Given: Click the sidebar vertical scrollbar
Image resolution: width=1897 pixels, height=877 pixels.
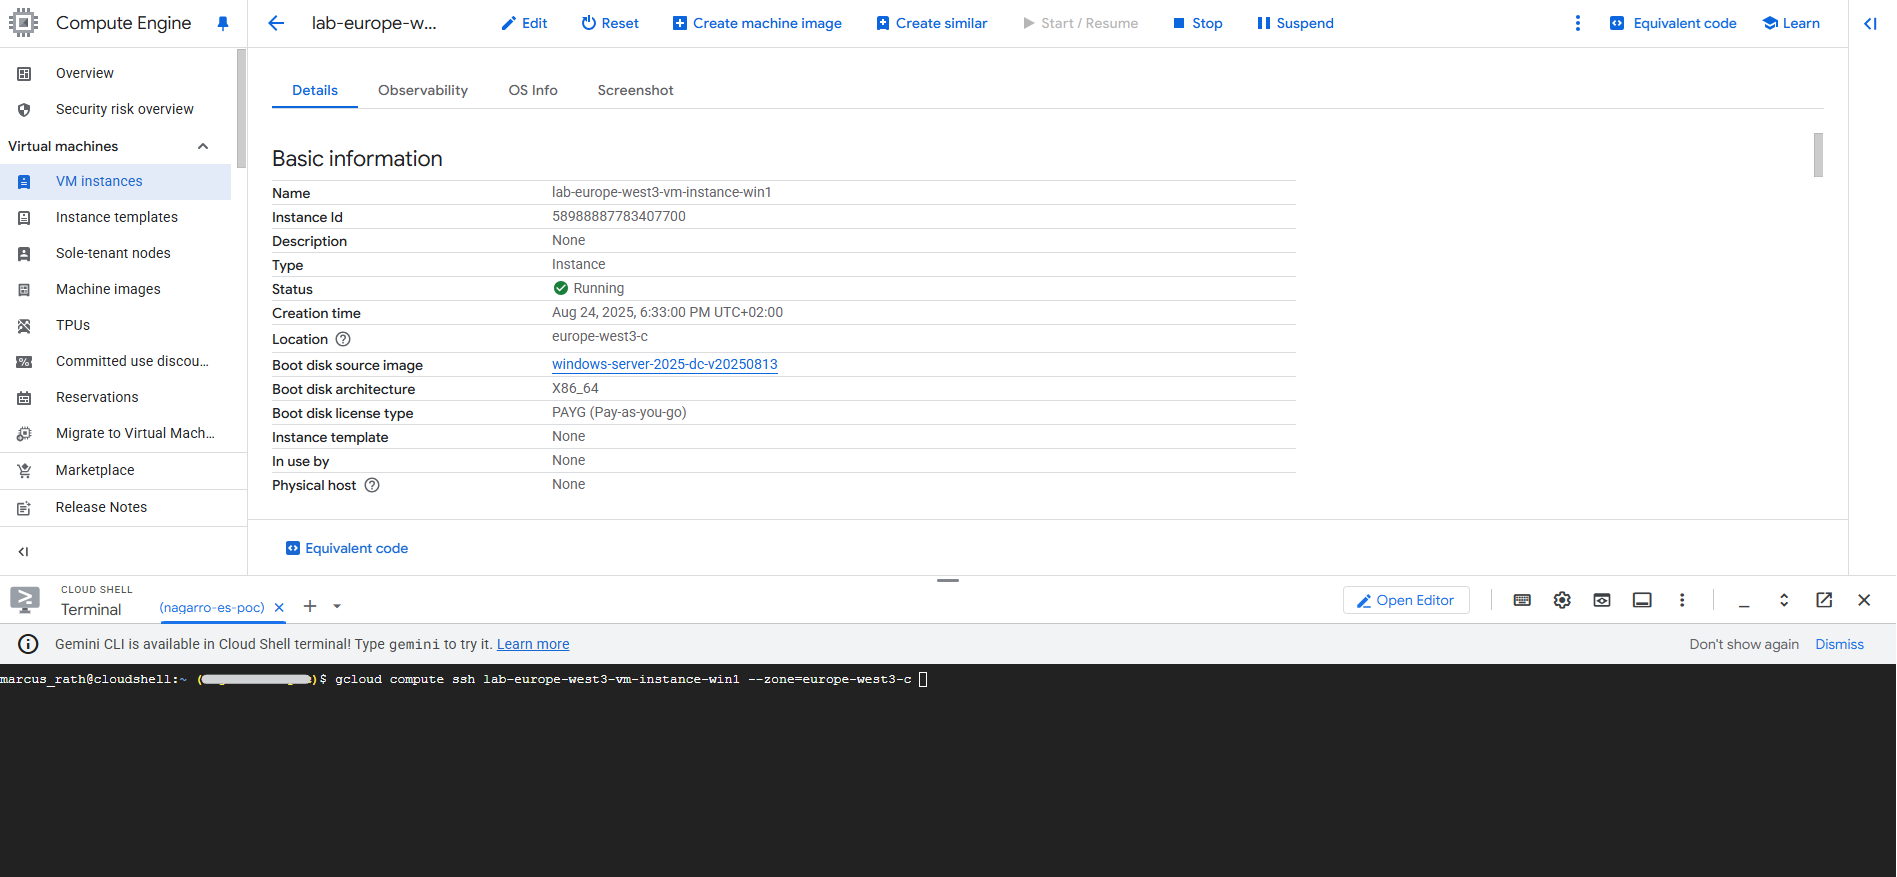Looking at the screenshot, I should (241, 108).
